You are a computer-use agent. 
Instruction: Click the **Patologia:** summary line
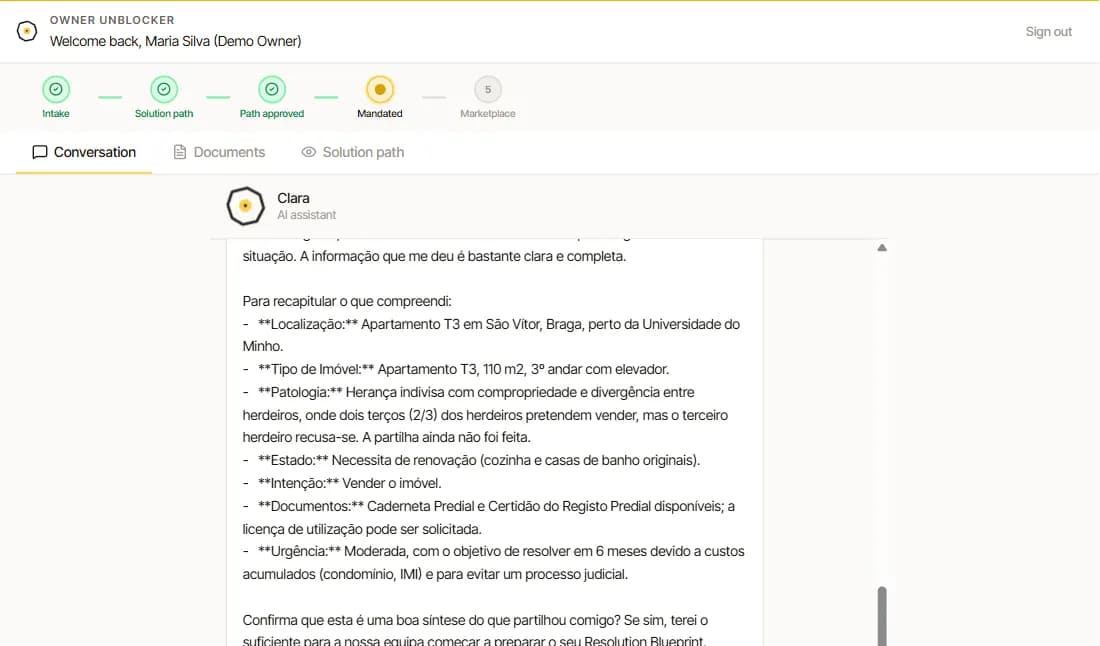(x=485, y=415)
